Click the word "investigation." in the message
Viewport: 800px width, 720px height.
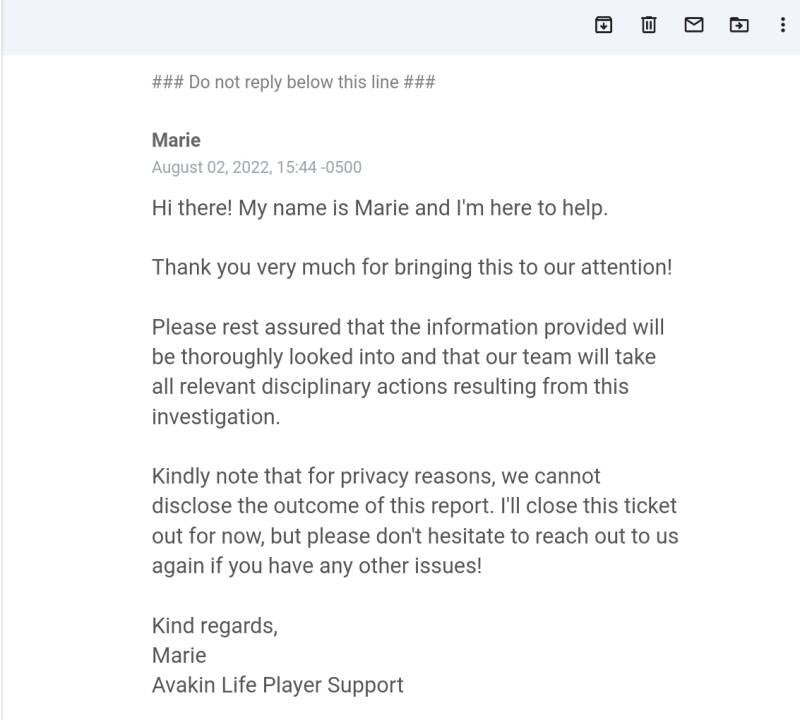point(216,416)
